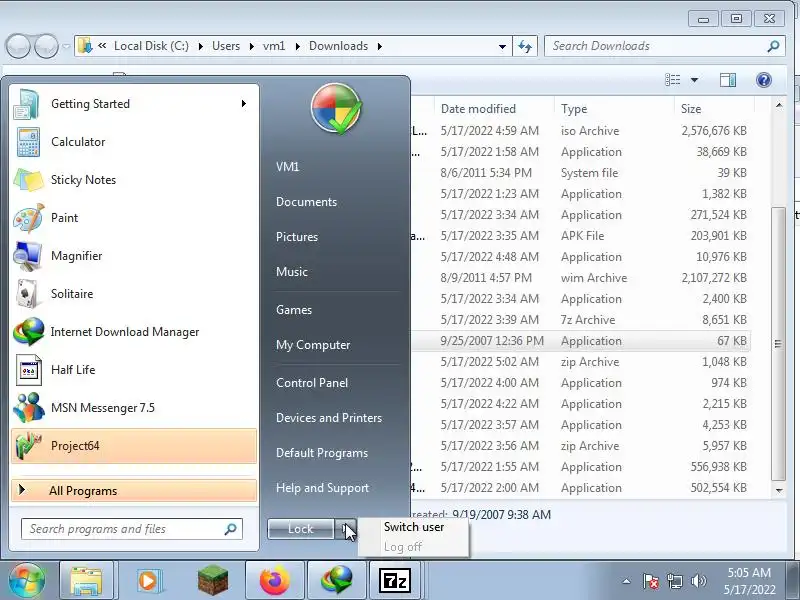Select the APK File row
This screenshot has height=600, width=800.
pyautogui.click(x=581, y=236)
